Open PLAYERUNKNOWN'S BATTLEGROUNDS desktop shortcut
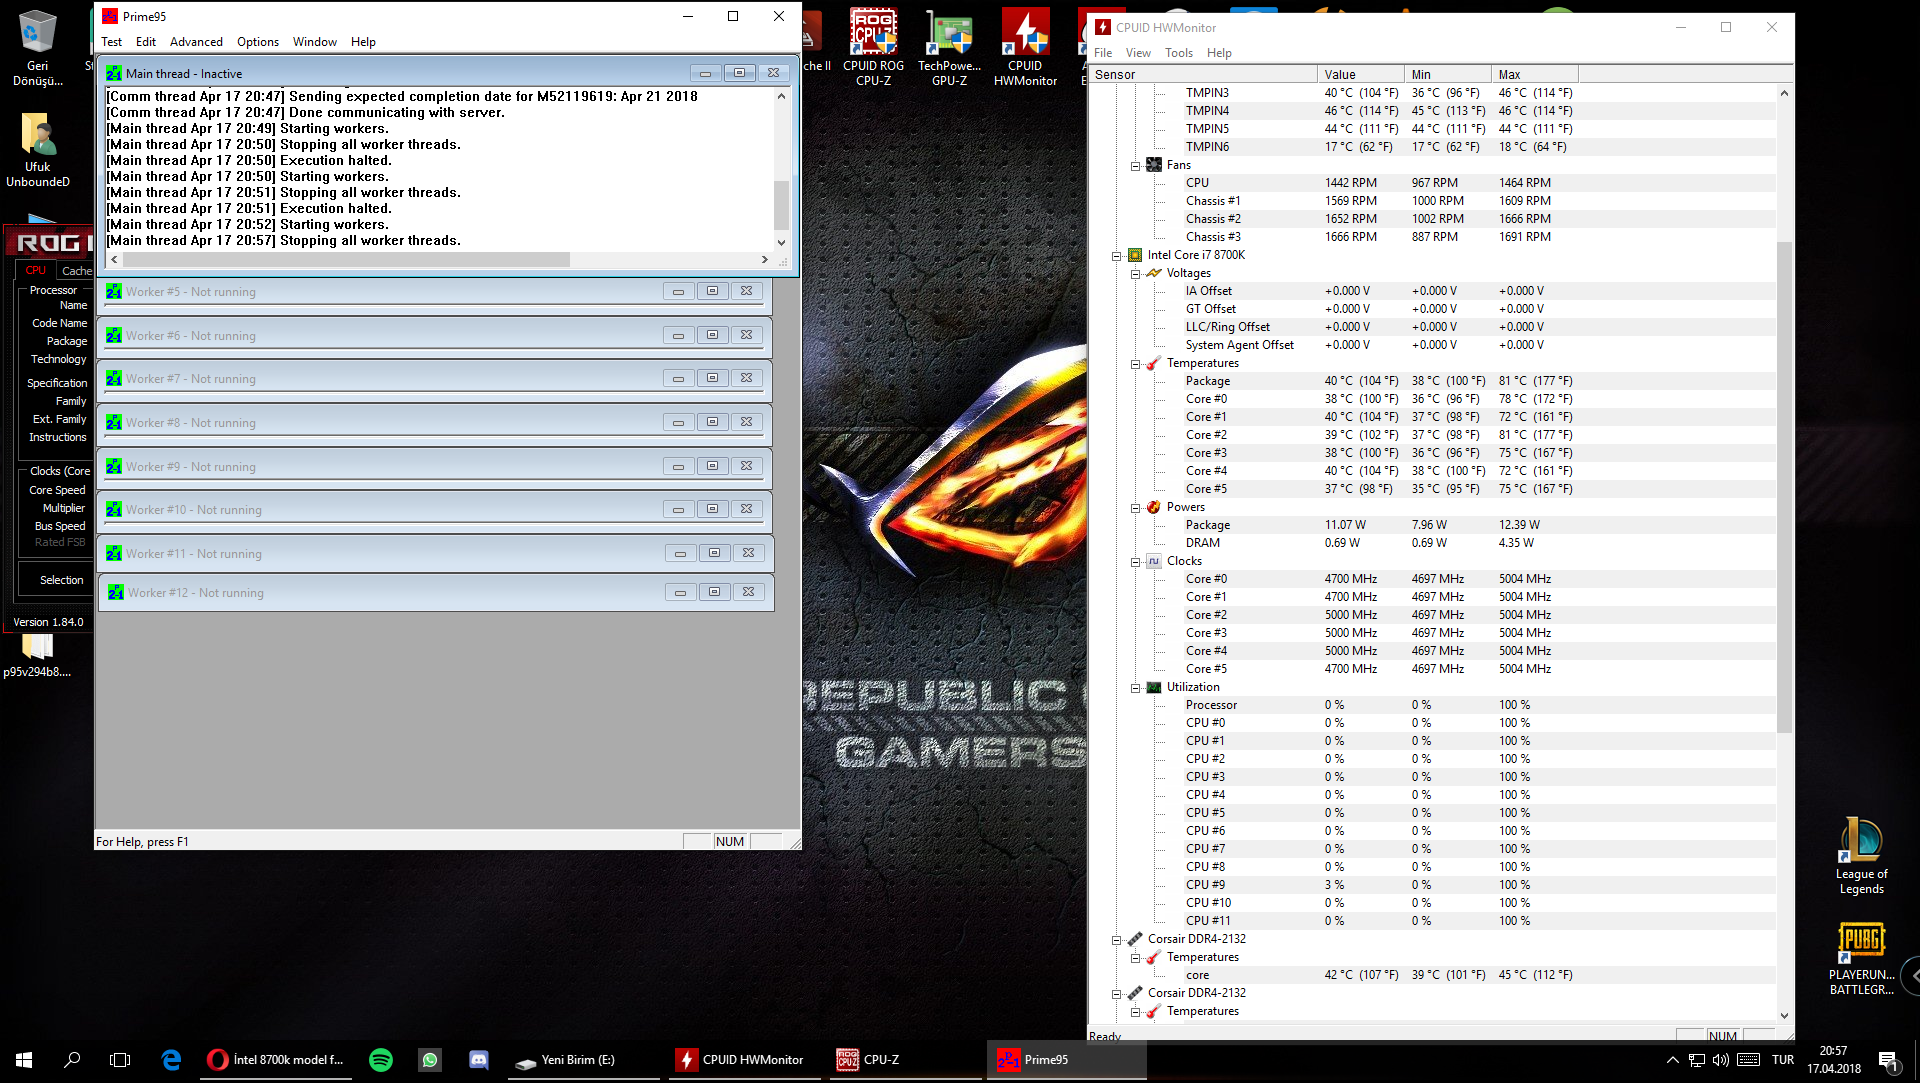Image resolution: width=1920 pixels, height=1083 pixels. (x=1861, y=958)
